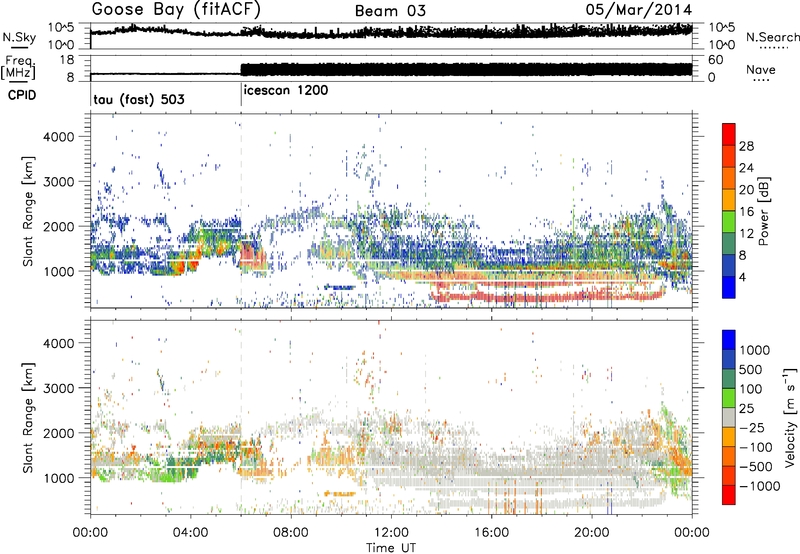The width and height of the screenshot is (800, 554).
Task: Click the '16:00' time tick label
Action: click(x=491, y=533)
